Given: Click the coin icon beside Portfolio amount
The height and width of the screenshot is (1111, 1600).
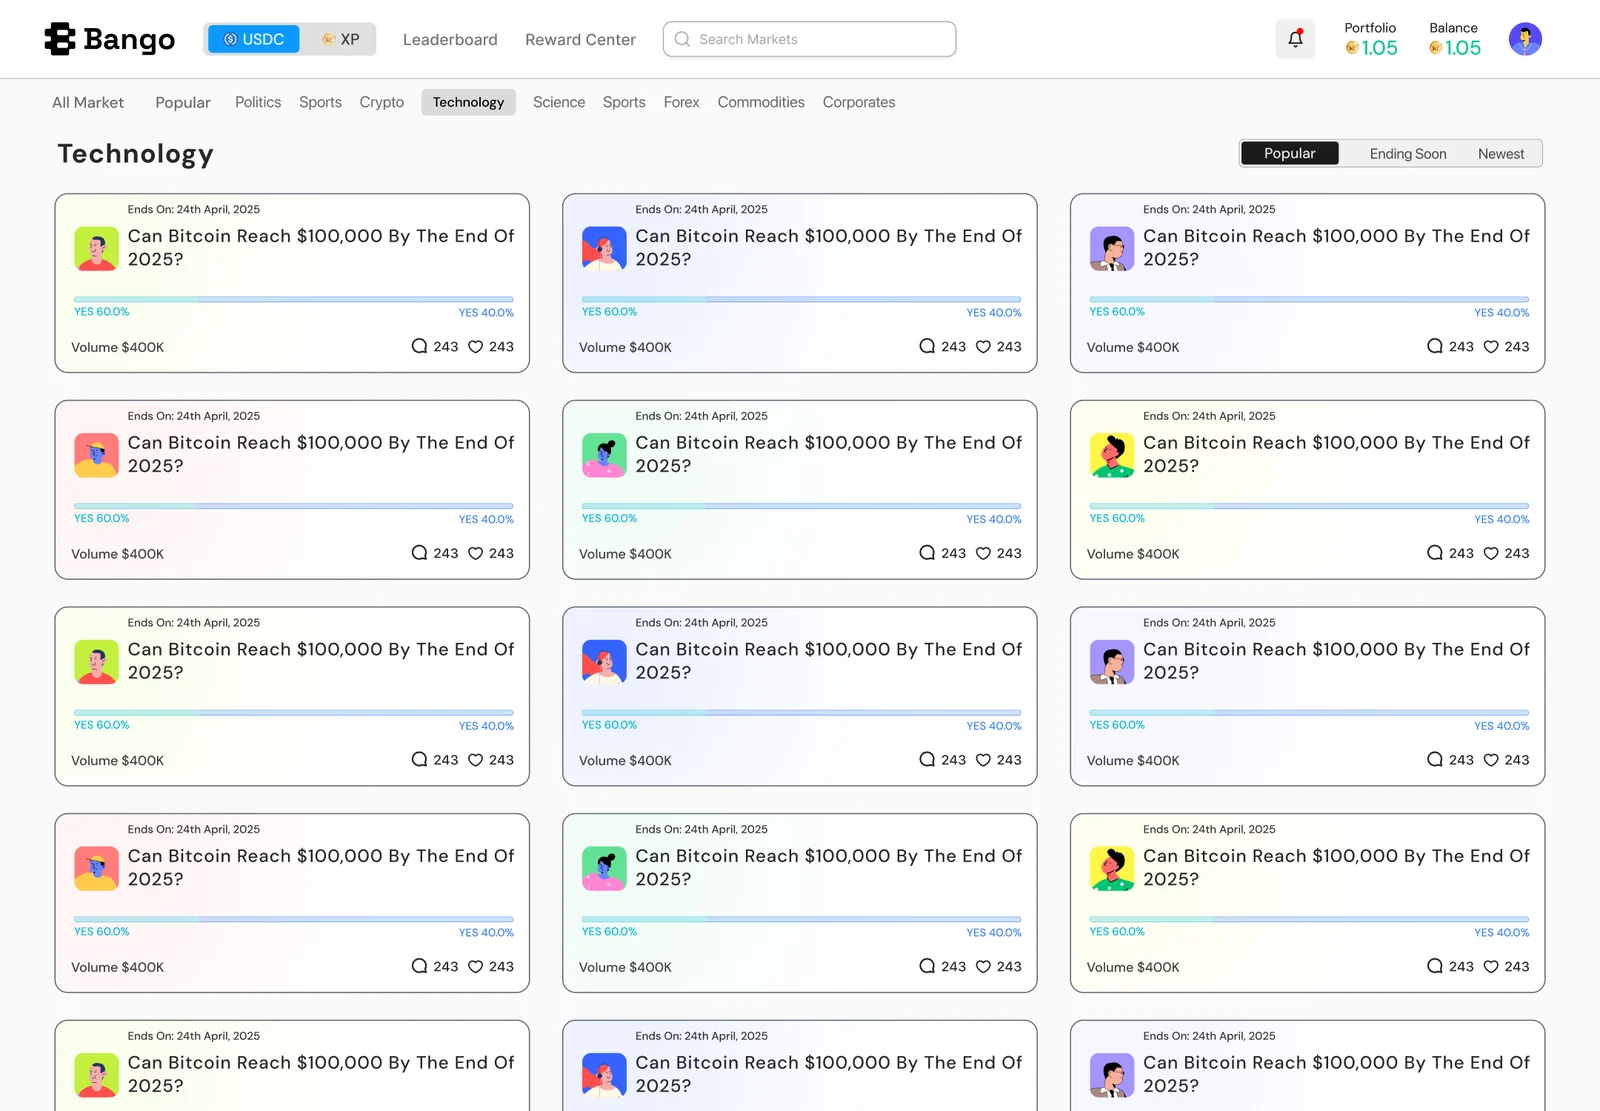Looking at the screenshot, I should 1352,48.
